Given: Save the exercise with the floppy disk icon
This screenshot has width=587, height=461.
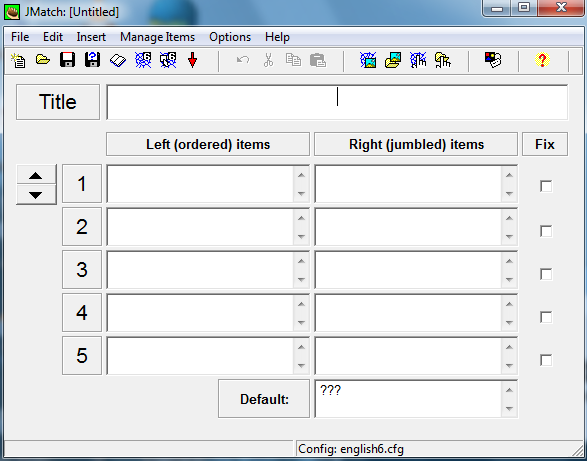Looking at the screenshot, I should pos(68,60).
